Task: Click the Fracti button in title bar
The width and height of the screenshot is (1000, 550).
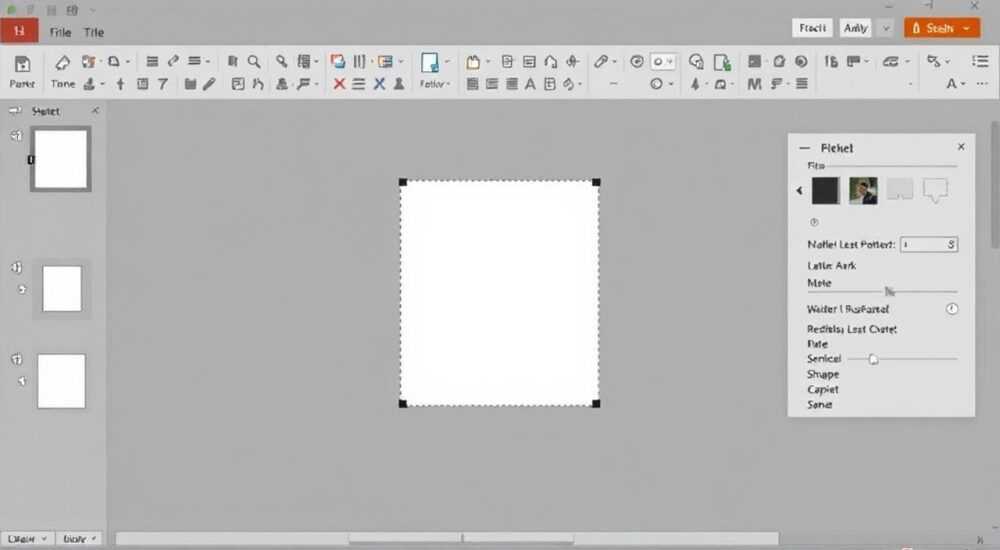Action: 812,28
